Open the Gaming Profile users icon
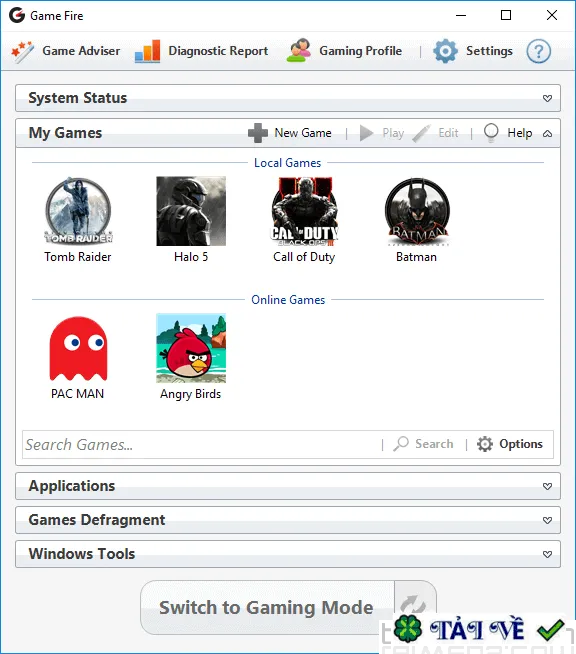Viewport: 576px width, 654px height. pos(299,51)
